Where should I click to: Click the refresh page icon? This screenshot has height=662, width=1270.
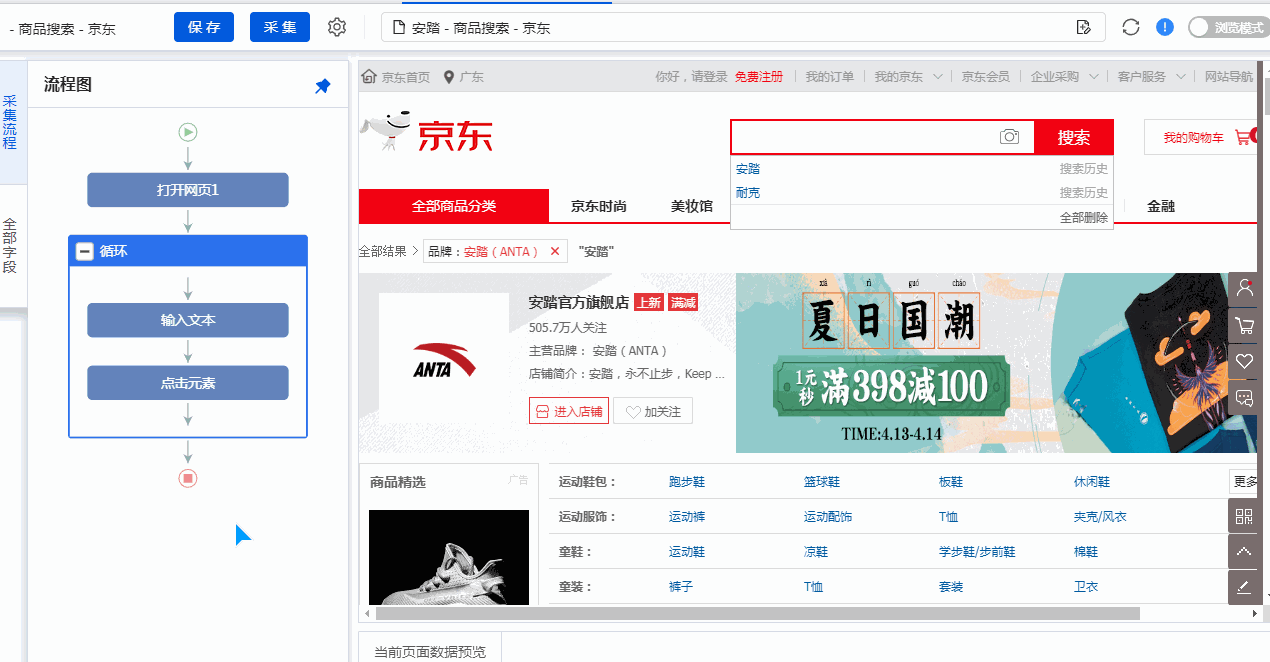(x=1131, y=27)
